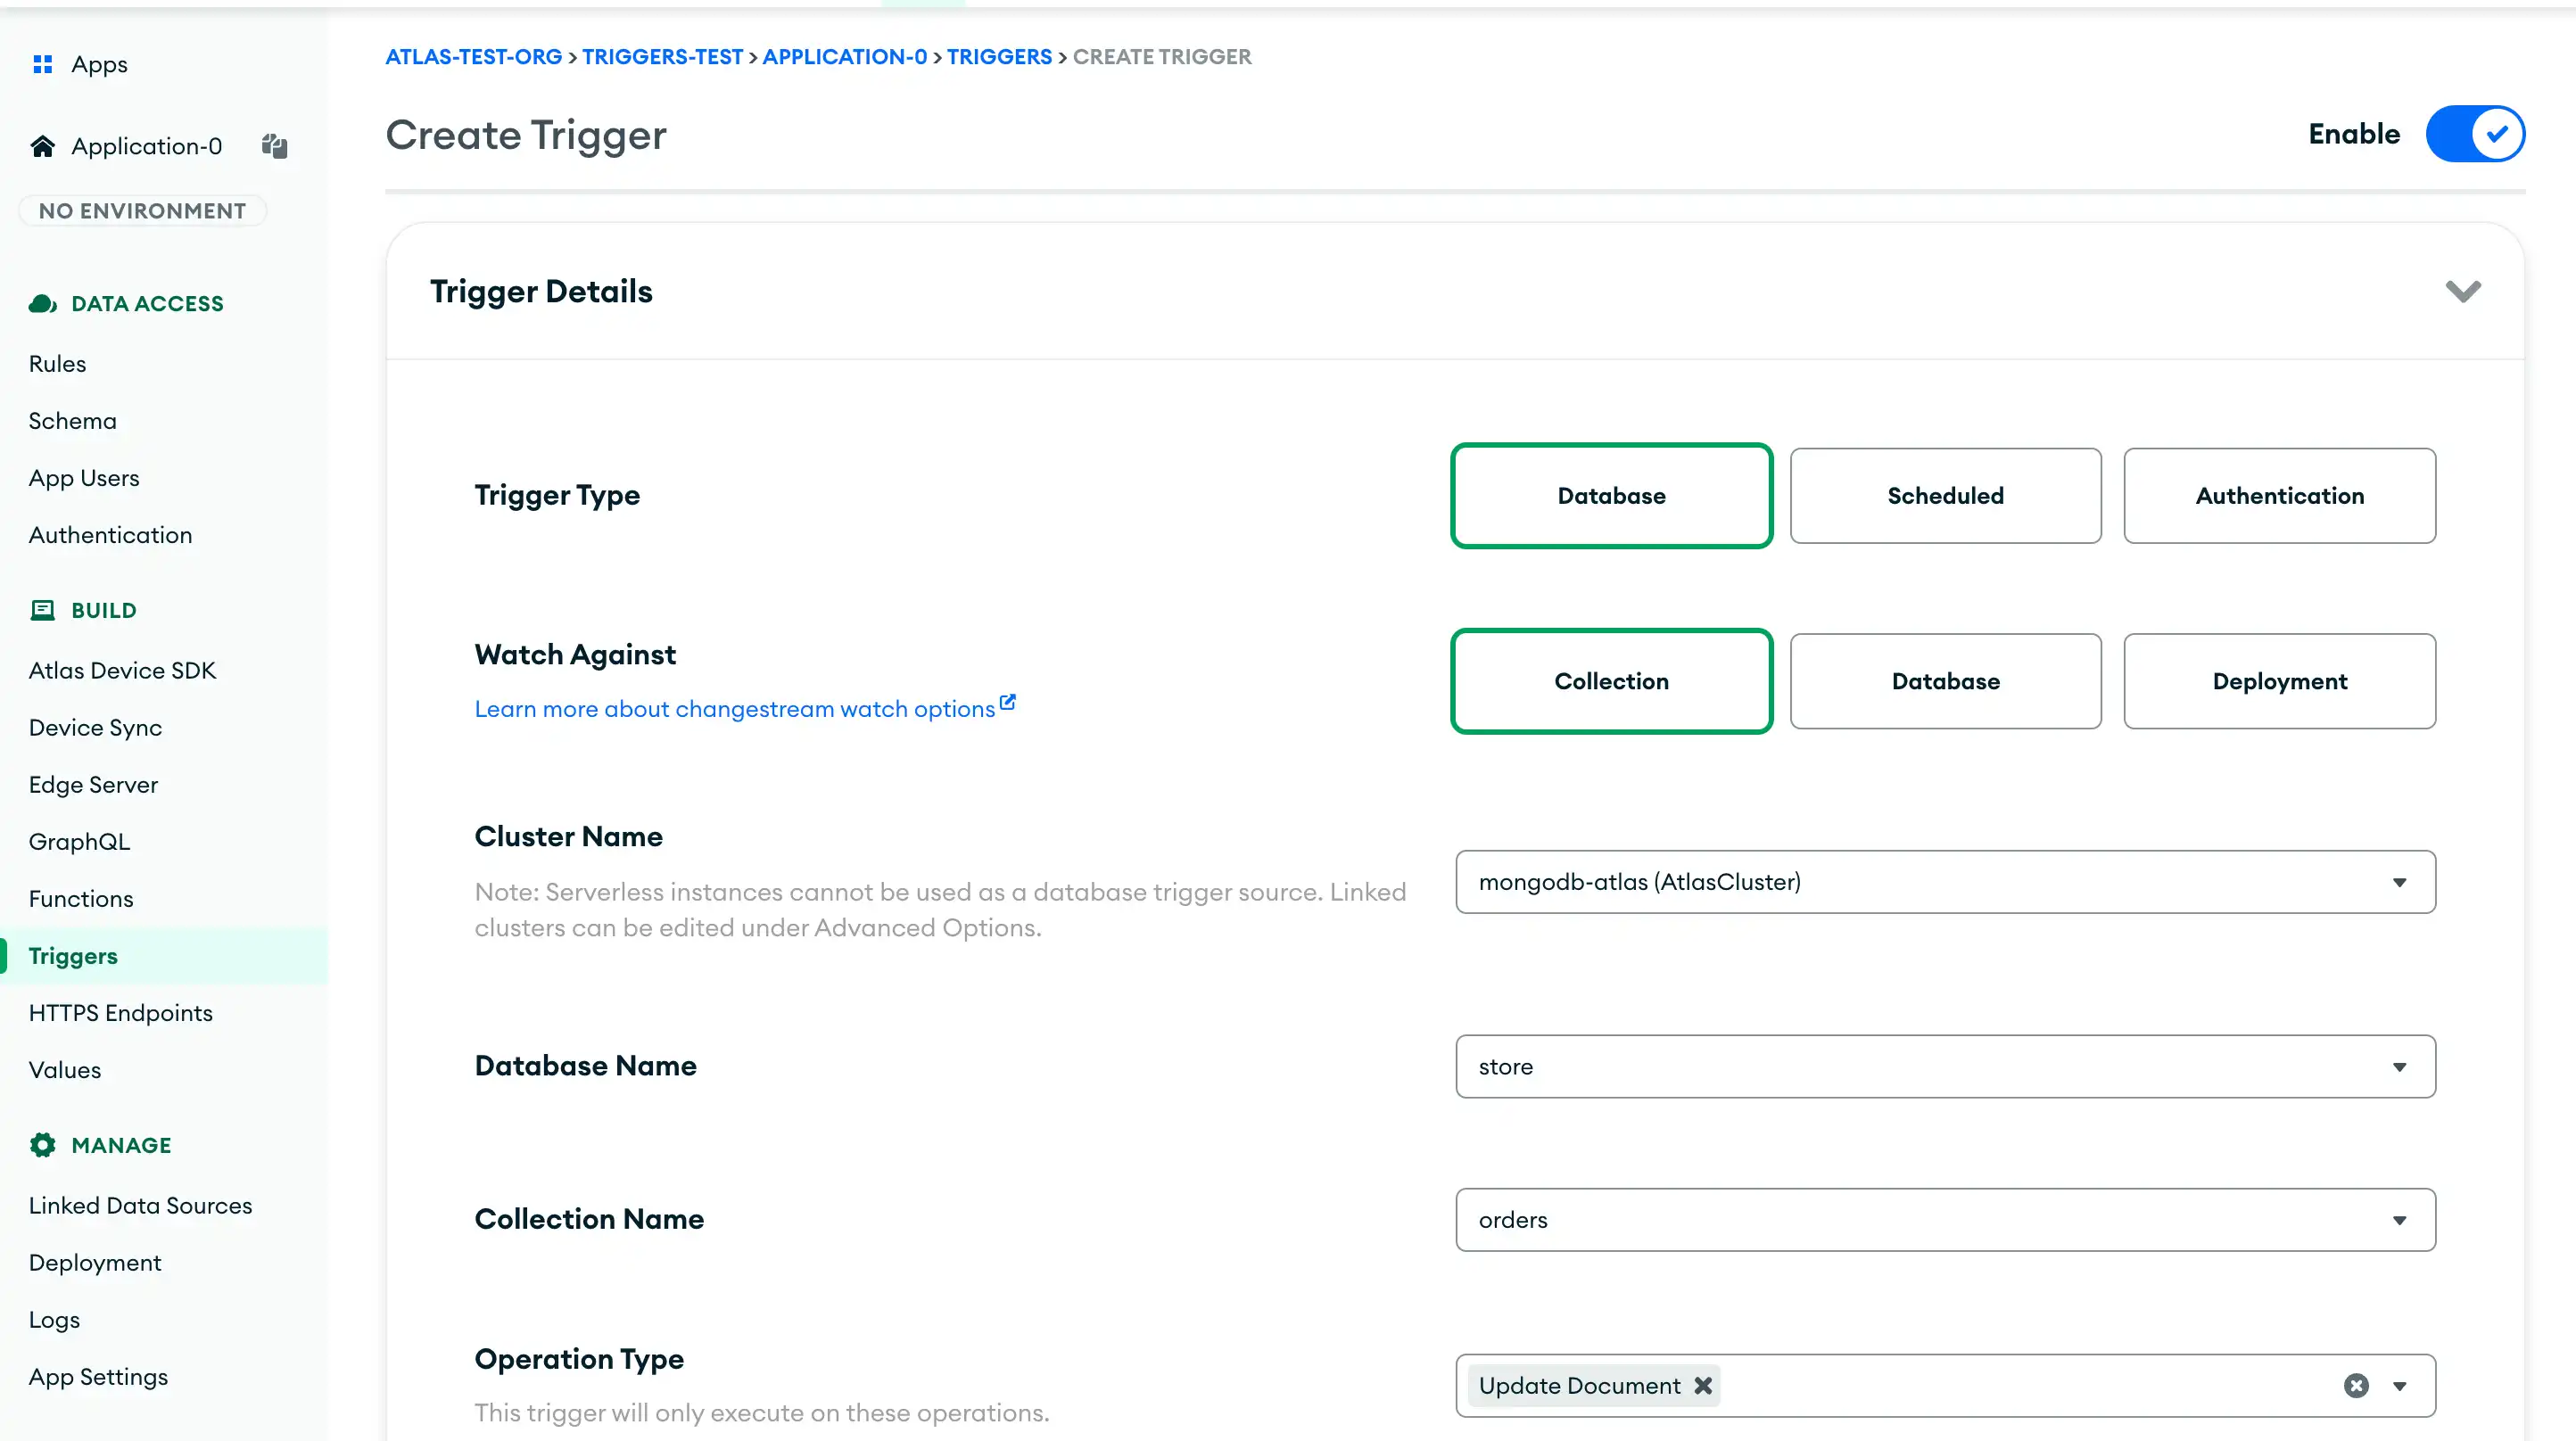
Task: Select Triggers in the sidebar
Action: point(72,955)
